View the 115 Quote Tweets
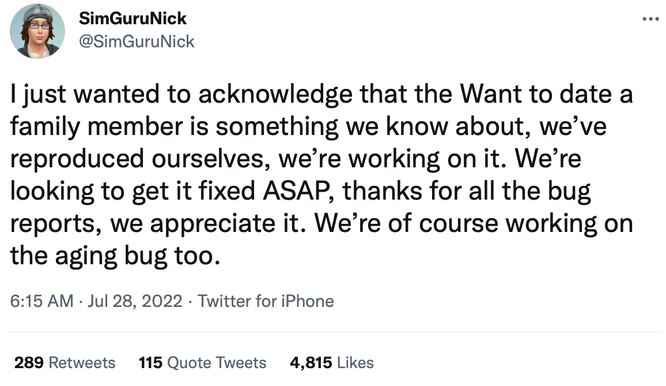Screen dimensions: 666x386 coord(202,363)
